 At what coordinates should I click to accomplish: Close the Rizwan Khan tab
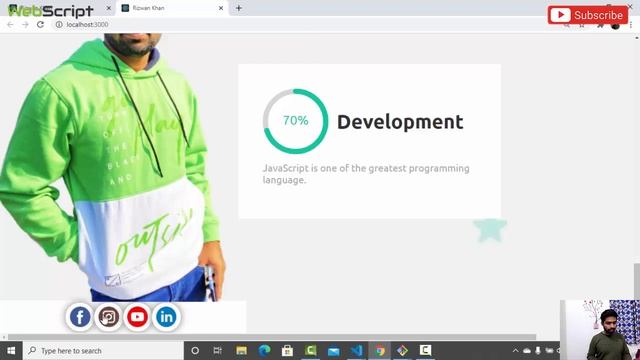coord(221,8)
